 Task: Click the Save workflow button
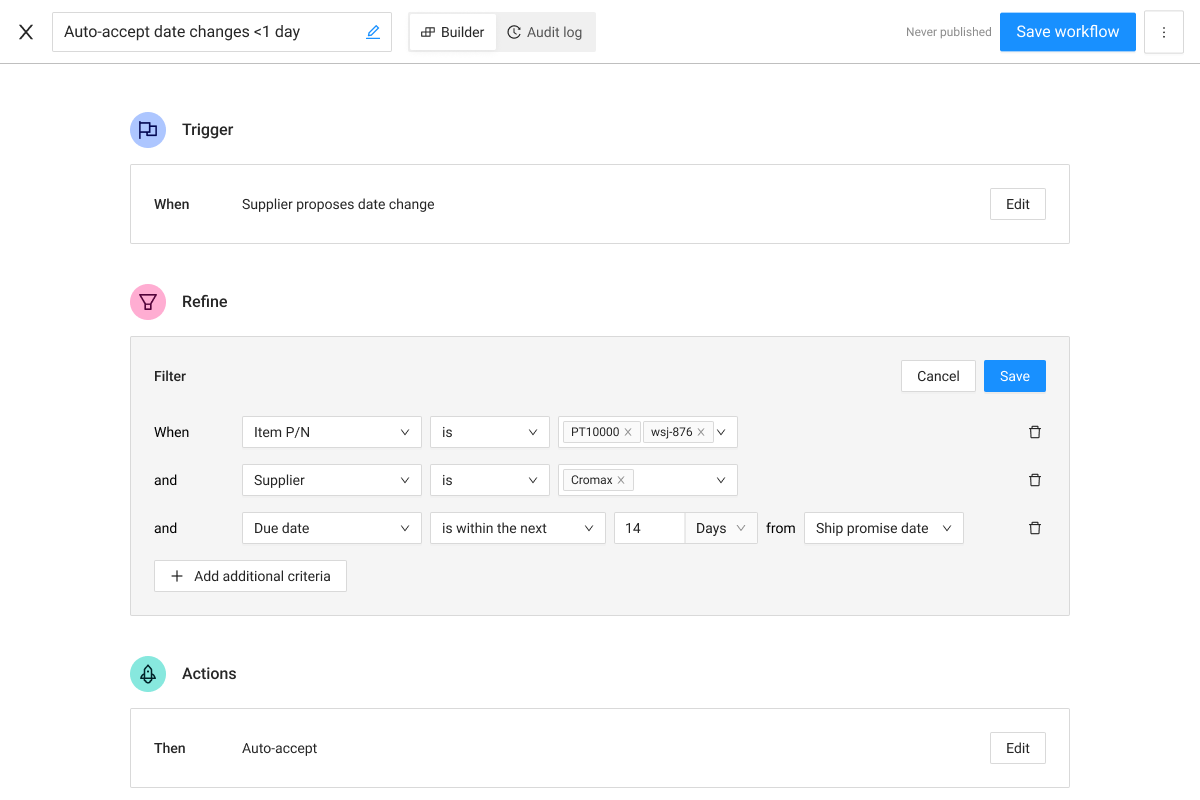pyautogui.click(x=1067, y=32)
